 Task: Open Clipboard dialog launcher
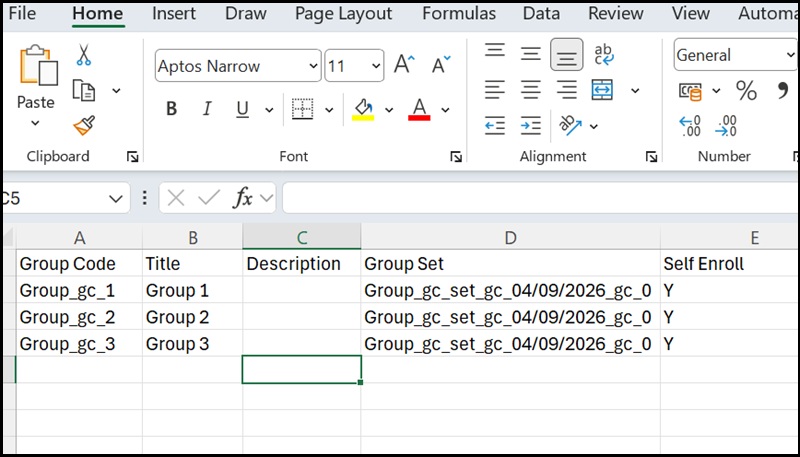[x=133, y=157]
